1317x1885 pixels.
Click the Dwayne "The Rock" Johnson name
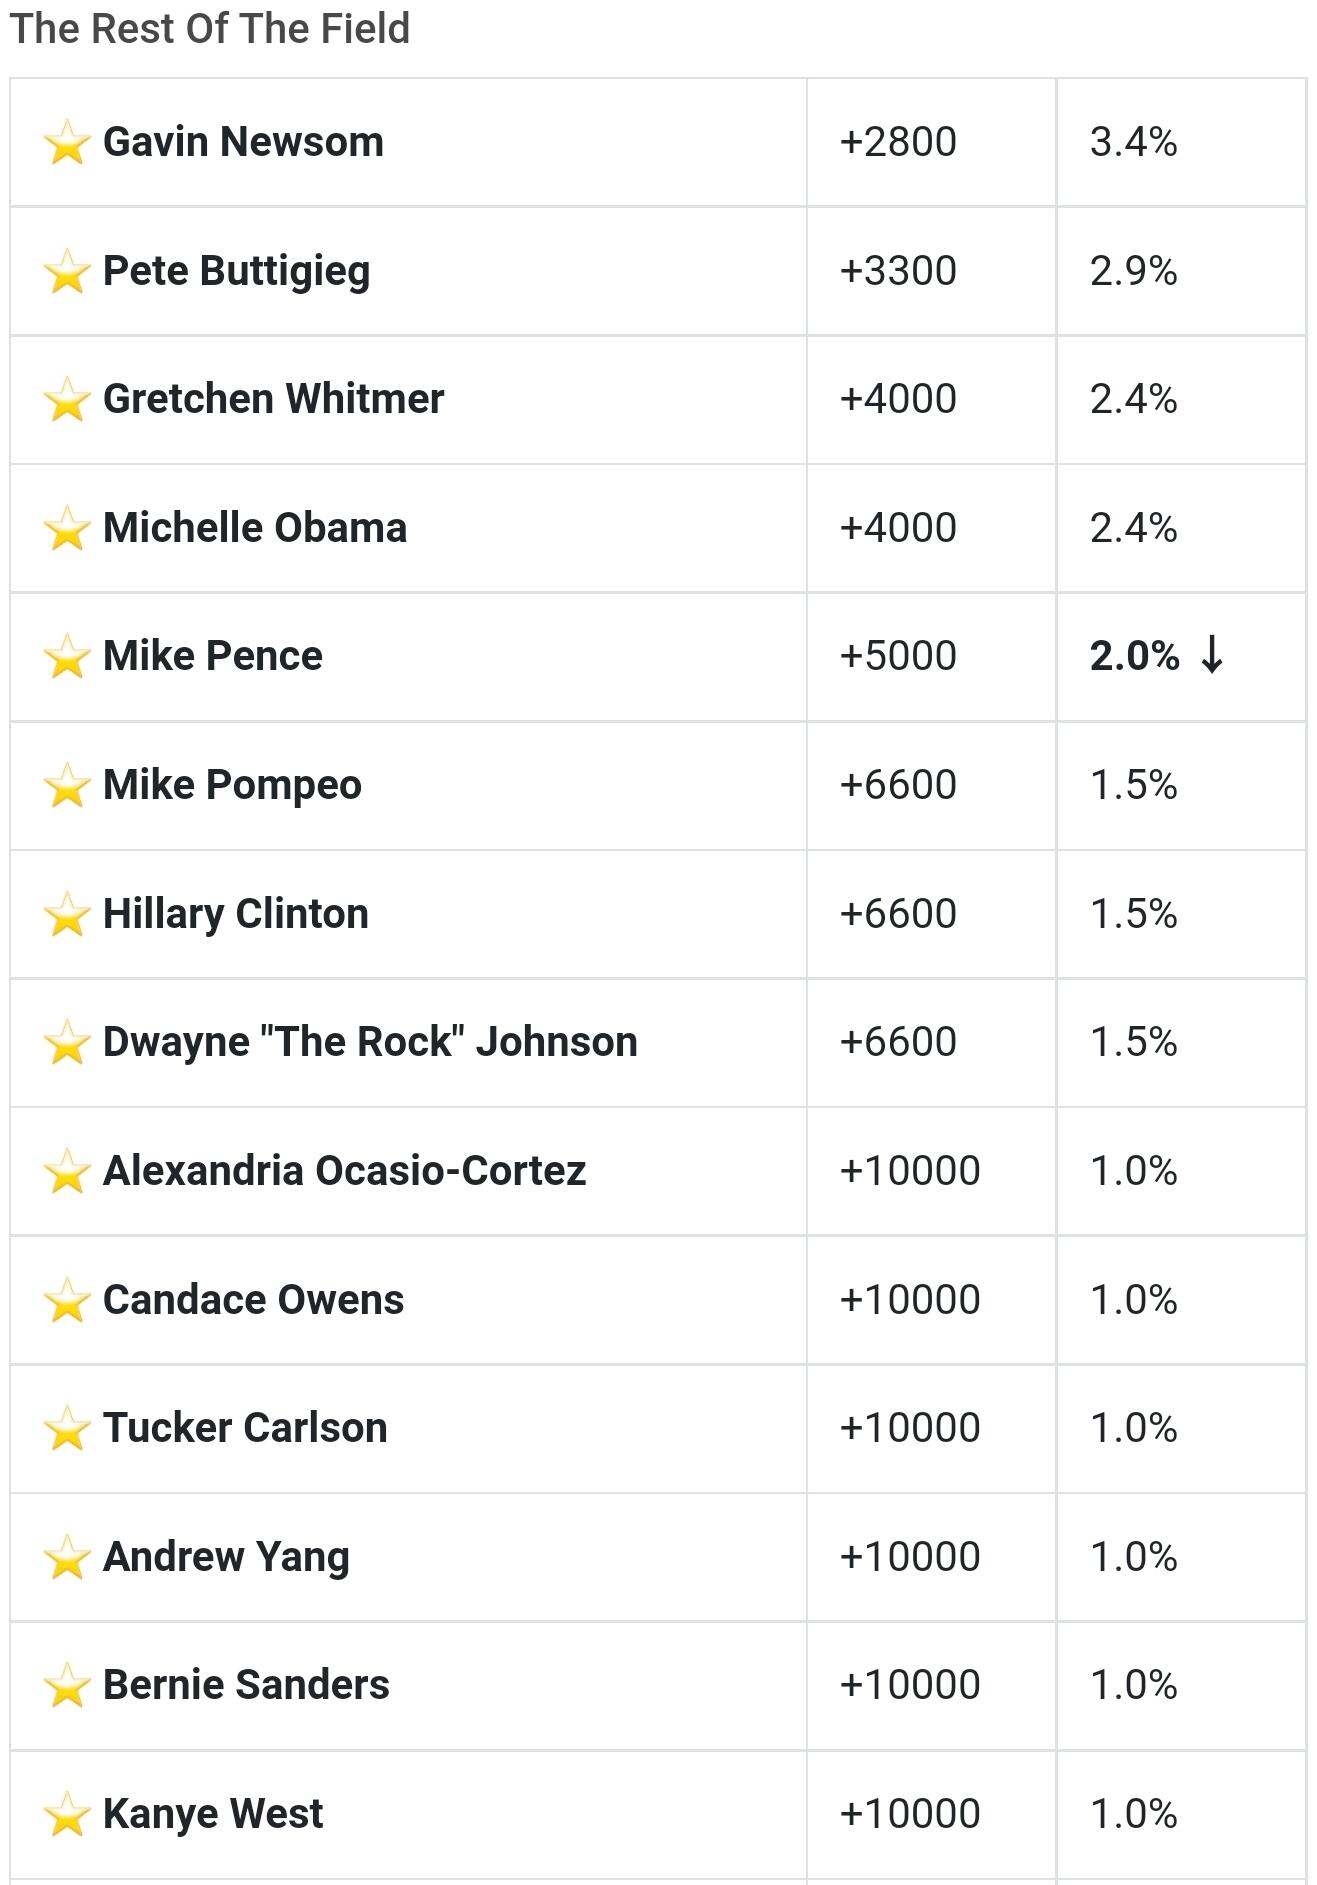(370, 1042)
